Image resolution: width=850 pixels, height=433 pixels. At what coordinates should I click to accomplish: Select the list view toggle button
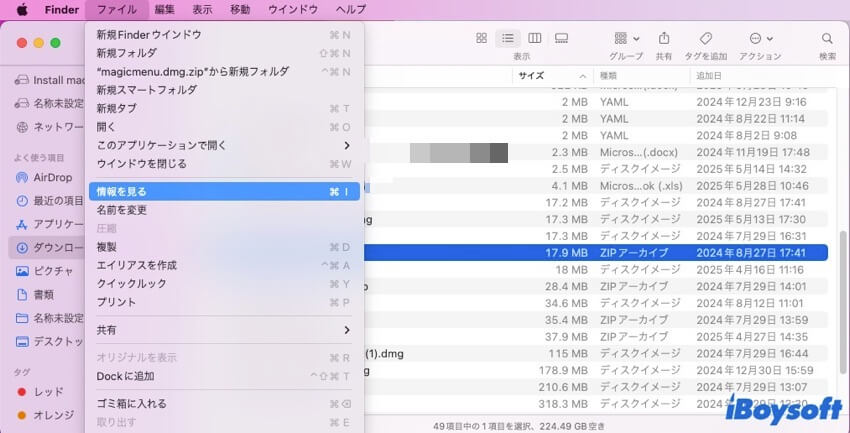(x=508, y=38)
